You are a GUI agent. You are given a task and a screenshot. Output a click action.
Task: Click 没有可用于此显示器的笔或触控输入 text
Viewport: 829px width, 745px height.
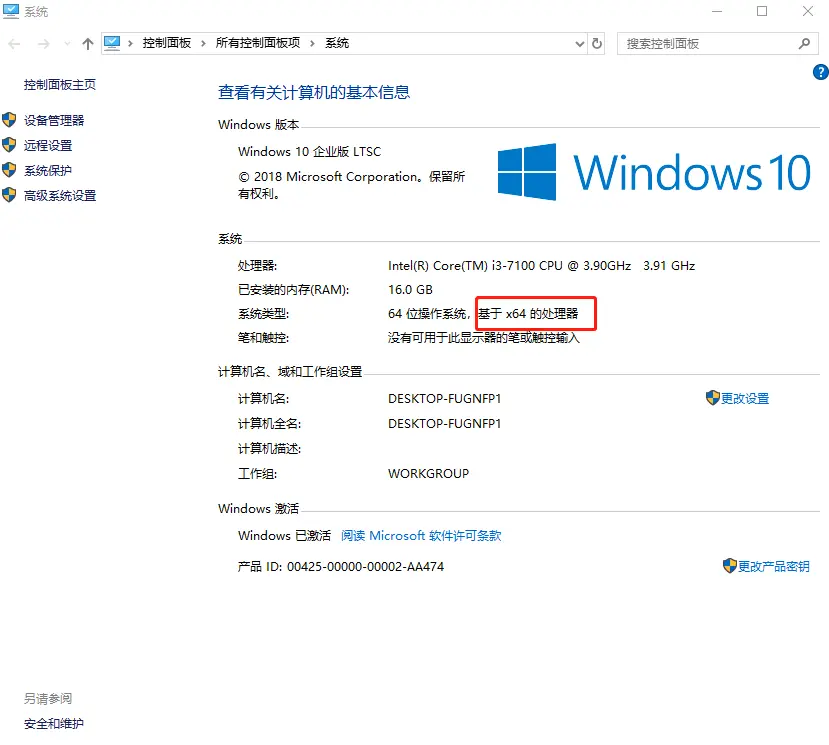pos(484,338)
